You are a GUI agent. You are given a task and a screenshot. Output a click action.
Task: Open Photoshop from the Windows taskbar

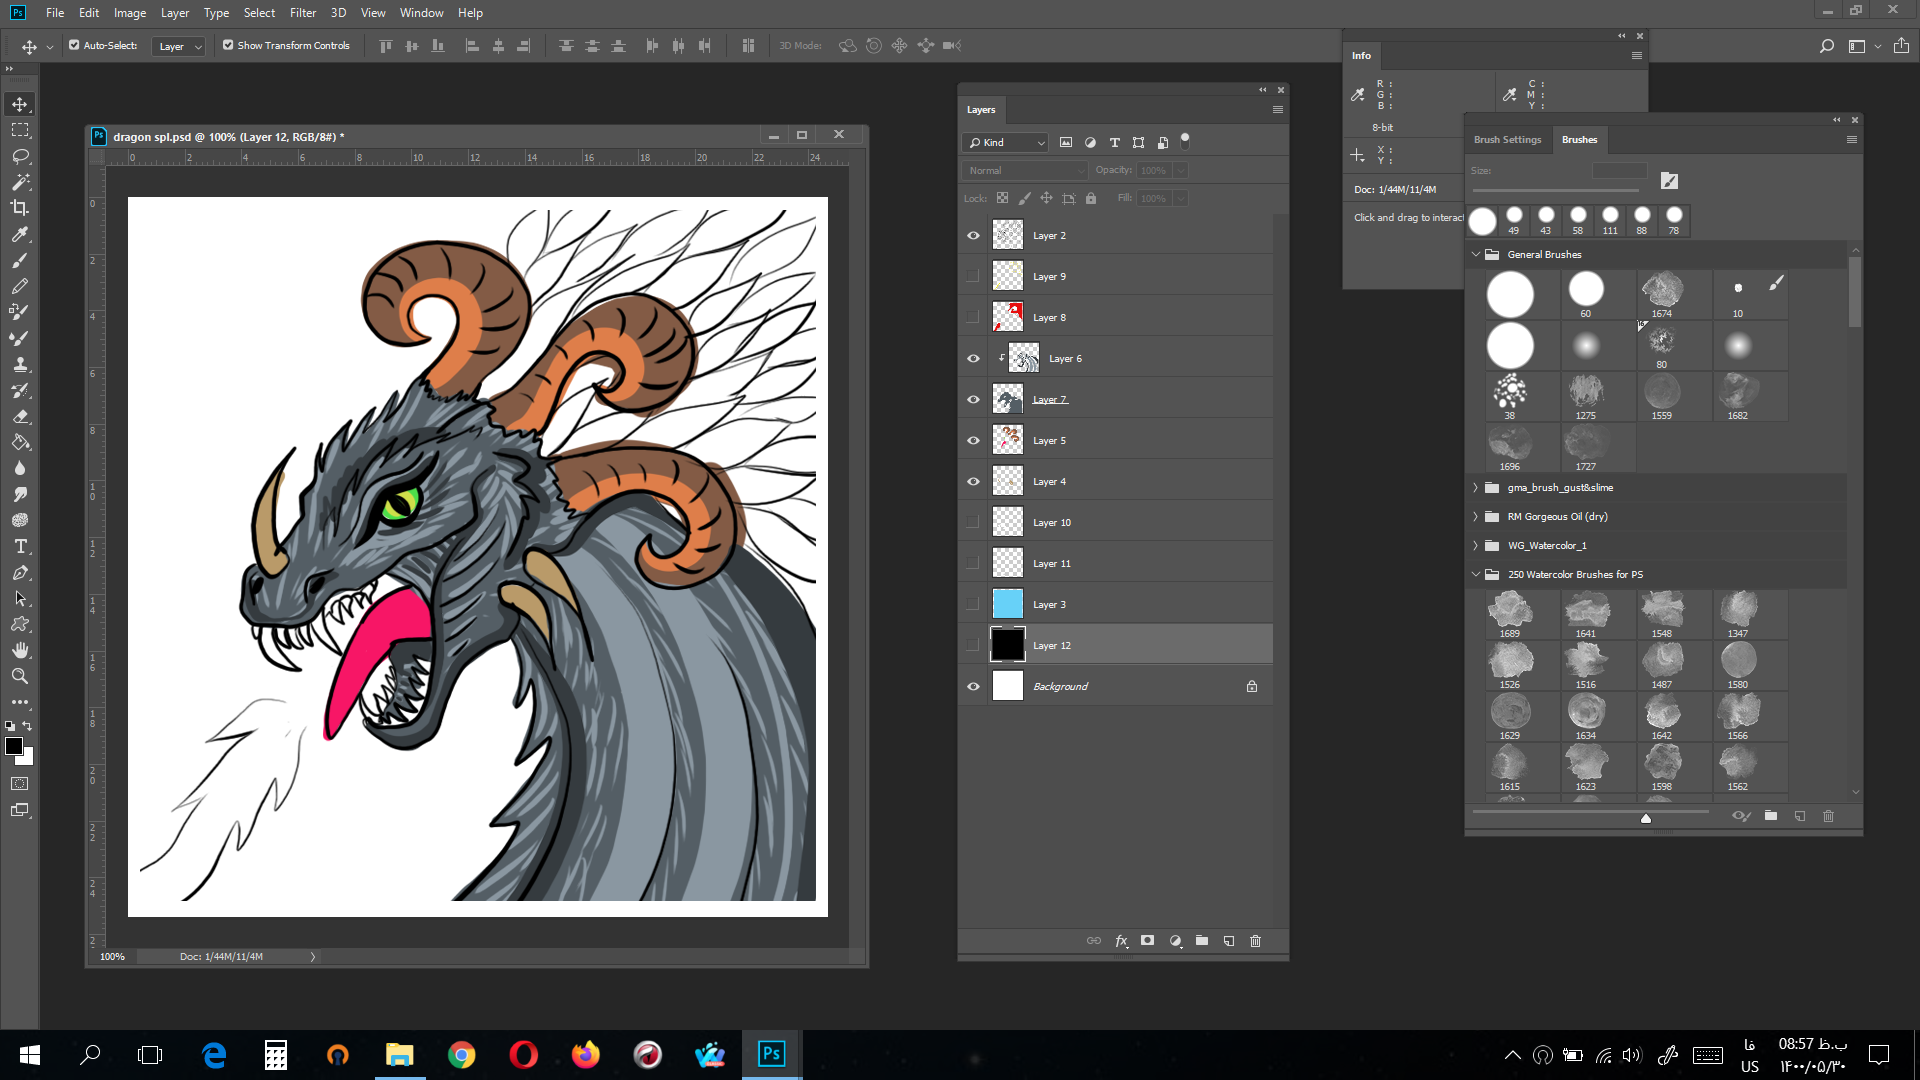(771, 1054)
